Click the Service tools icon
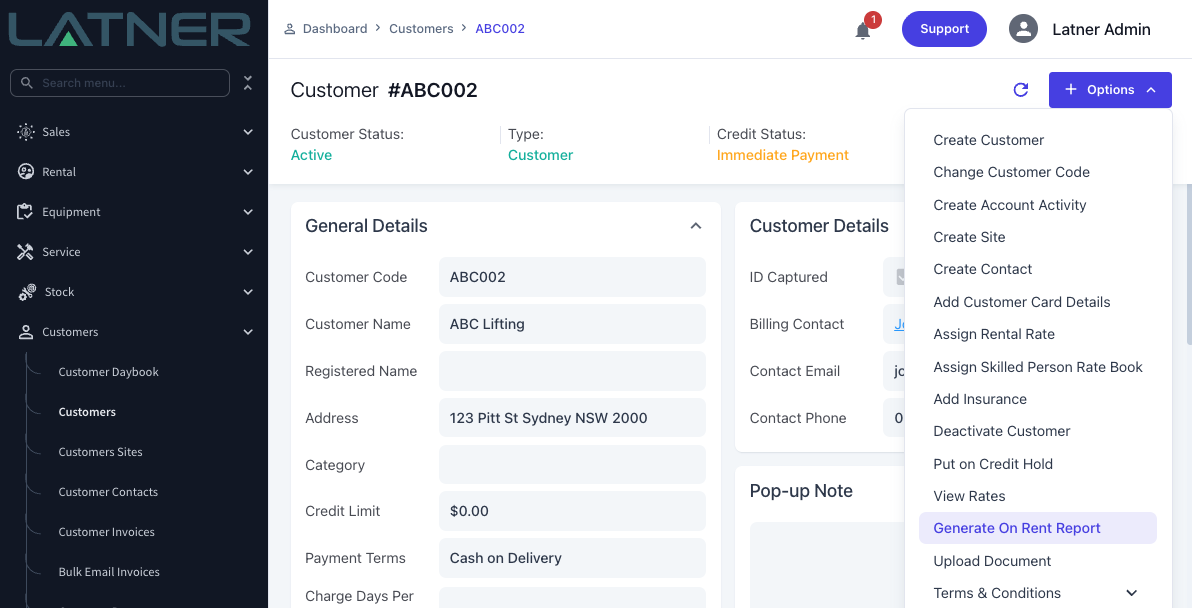 pyautogui.click(x=26, y=252)
